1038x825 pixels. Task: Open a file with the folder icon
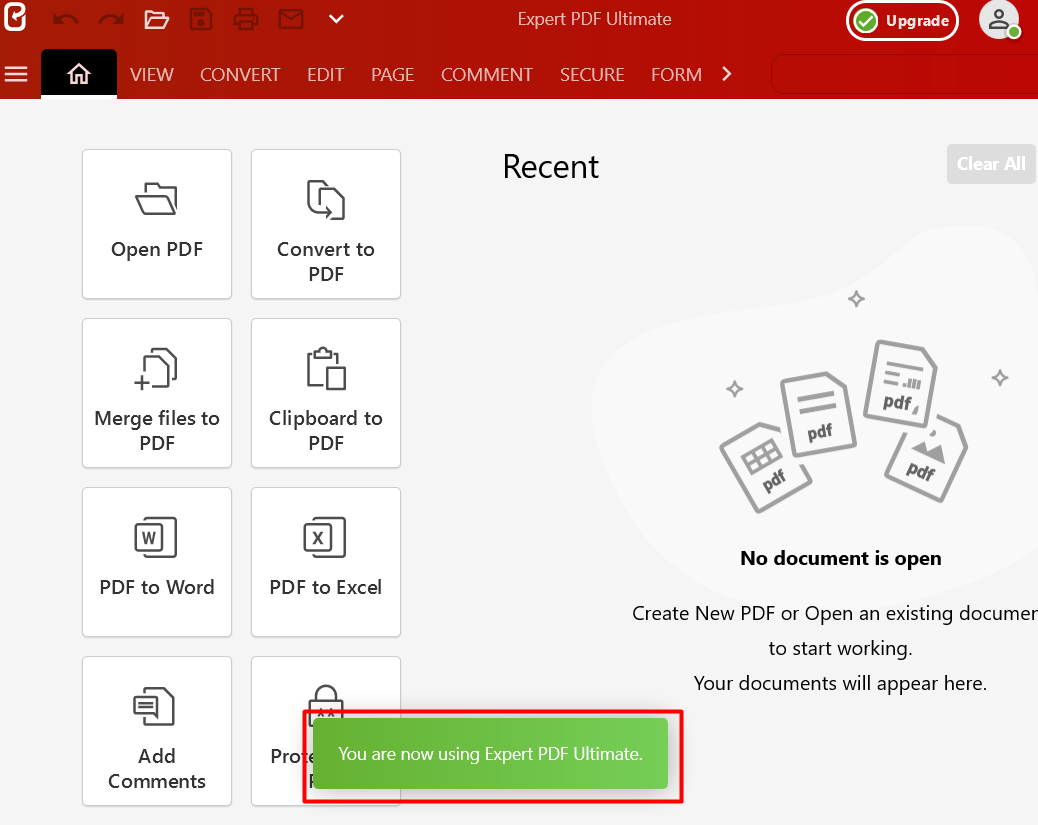coord(156,19)
